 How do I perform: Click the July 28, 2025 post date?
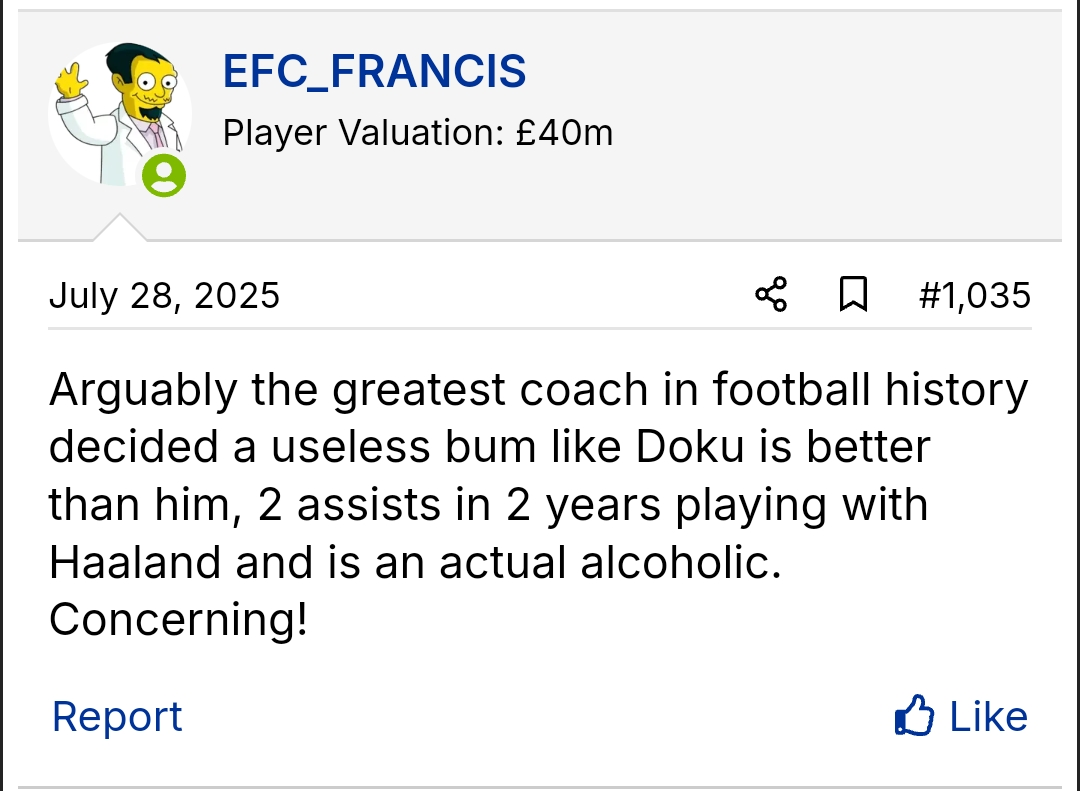(x=164, y=295)
